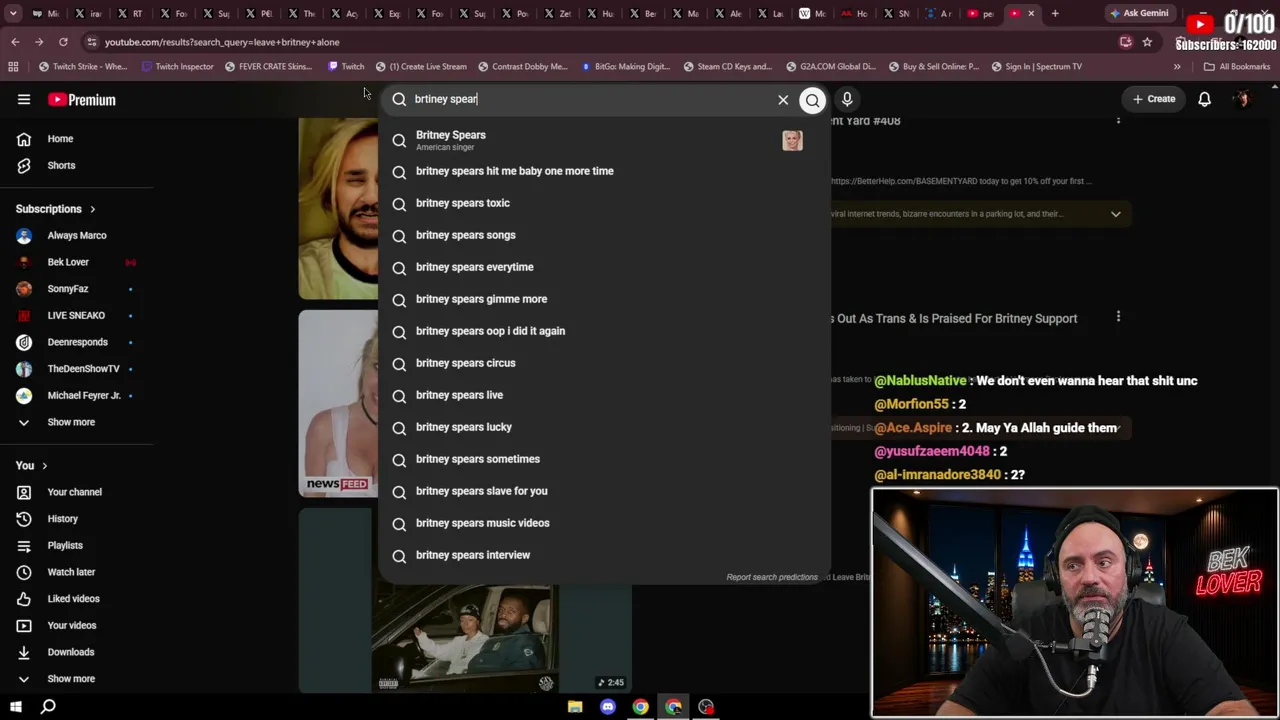This screenshot has height=720, width=1280.
Task: Open the account avatar menu
Action: click(1242, 99)
